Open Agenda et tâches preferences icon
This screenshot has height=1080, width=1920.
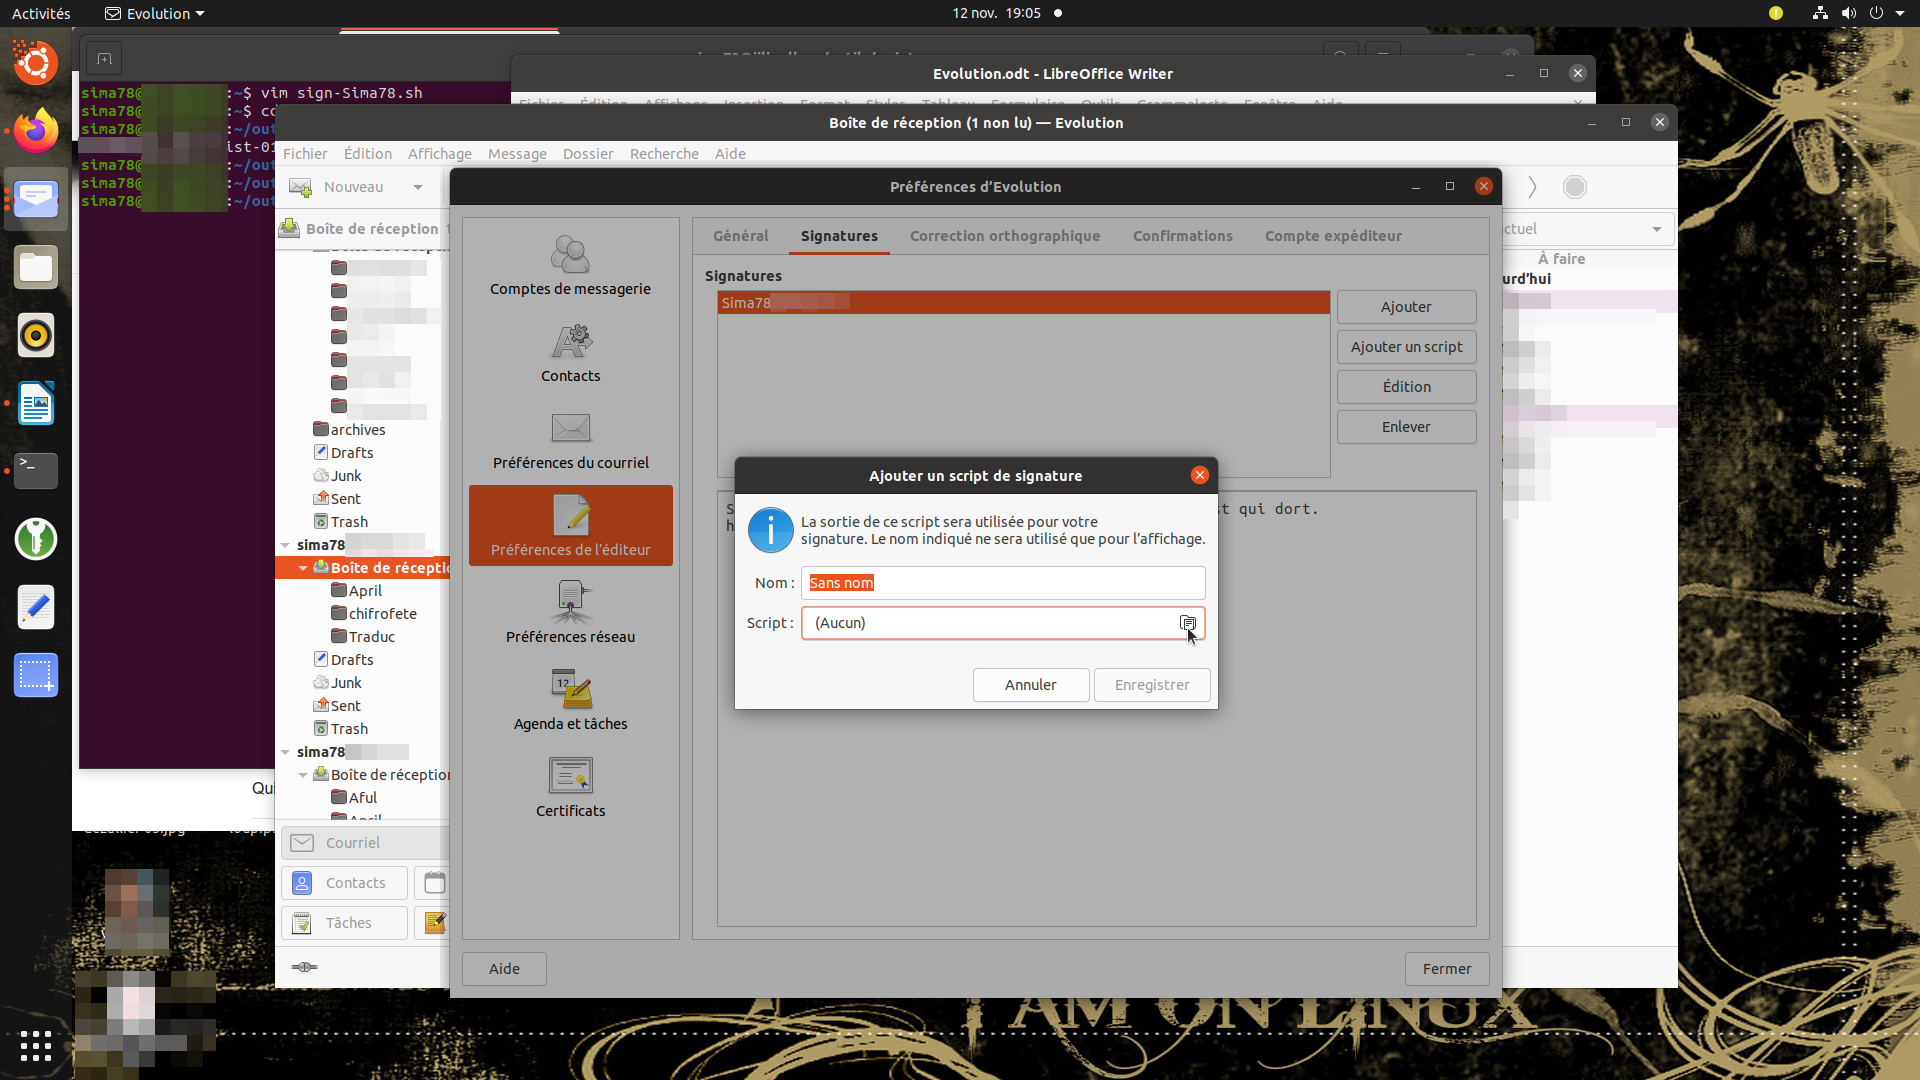click(571, 690)
